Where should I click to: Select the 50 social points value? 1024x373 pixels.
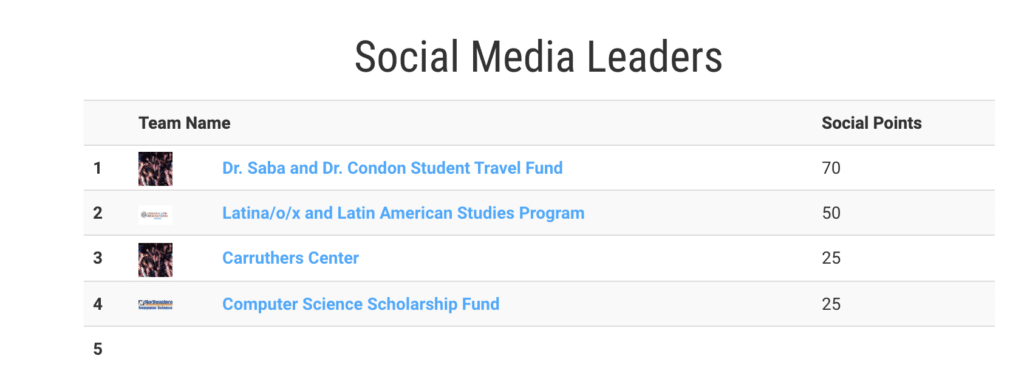(x=831, y=214)
